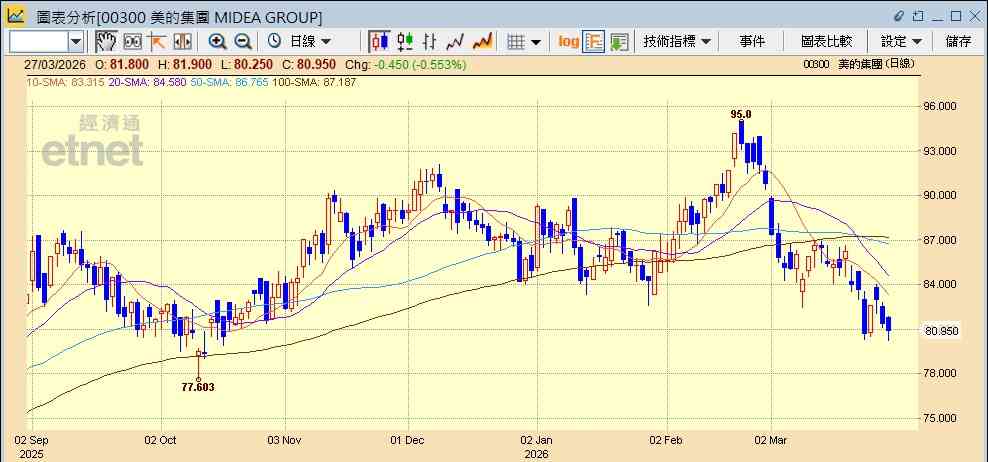Click the pop-out window icon

click(x=918, y=16)
